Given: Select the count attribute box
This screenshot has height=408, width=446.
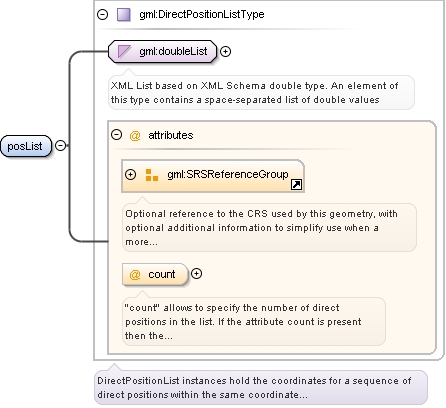Looking at the screenshot, I should click(155, 274).
